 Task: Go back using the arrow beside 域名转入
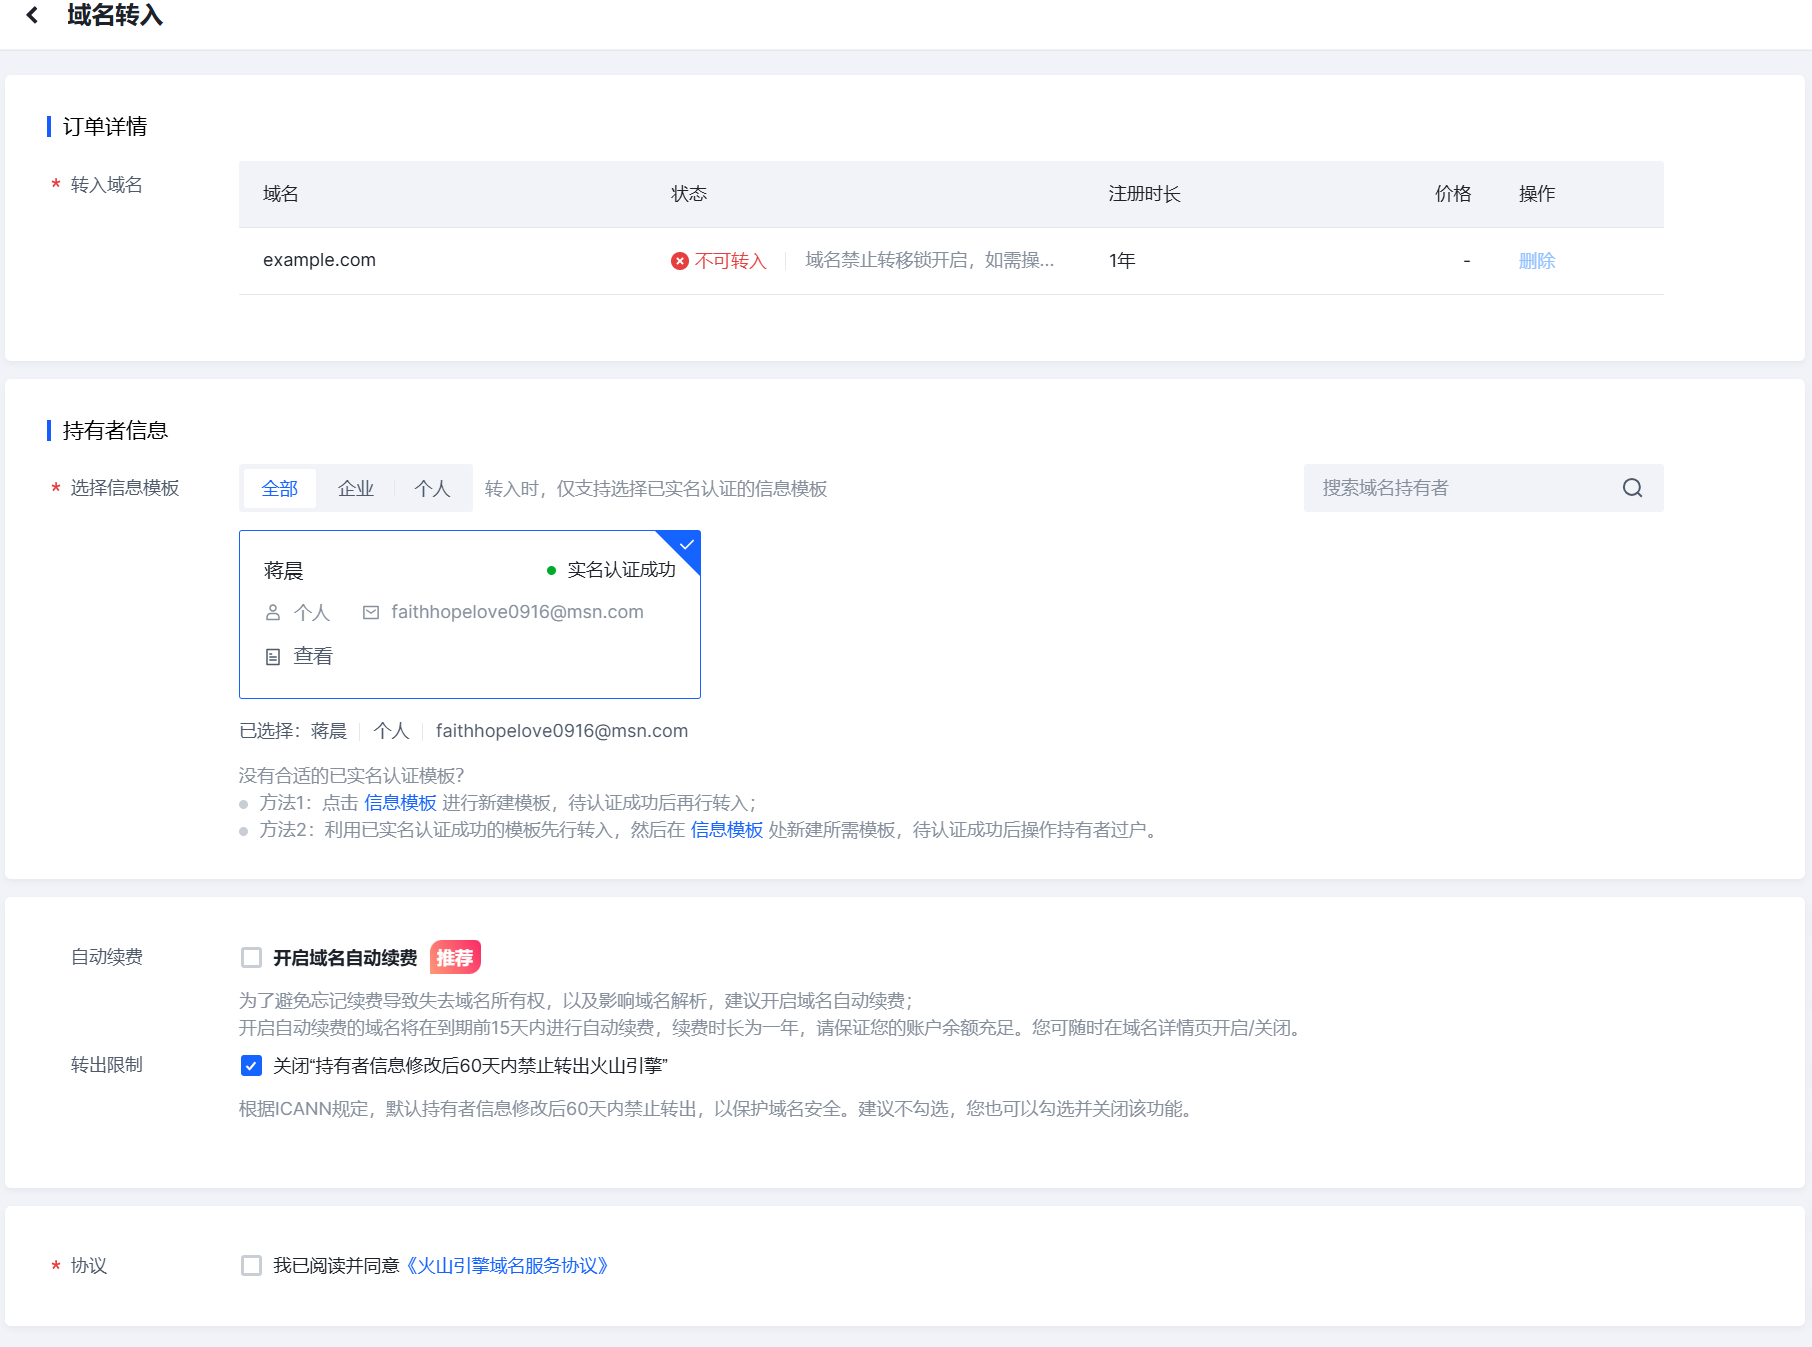pos(32,15)
